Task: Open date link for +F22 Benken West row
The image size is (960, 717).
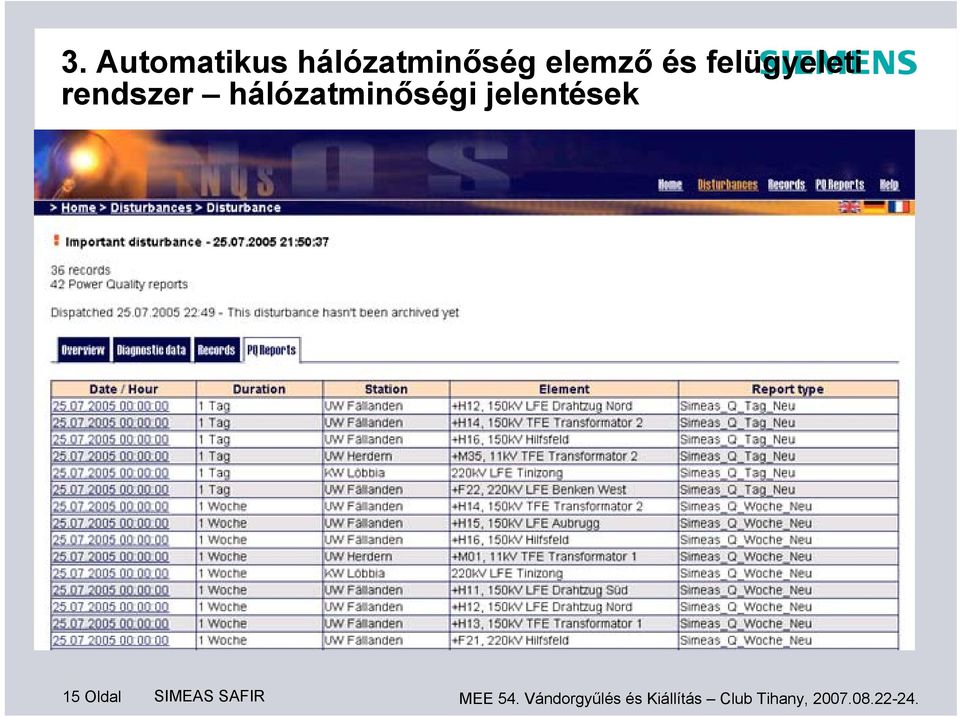Action: [x=110, y=490]
